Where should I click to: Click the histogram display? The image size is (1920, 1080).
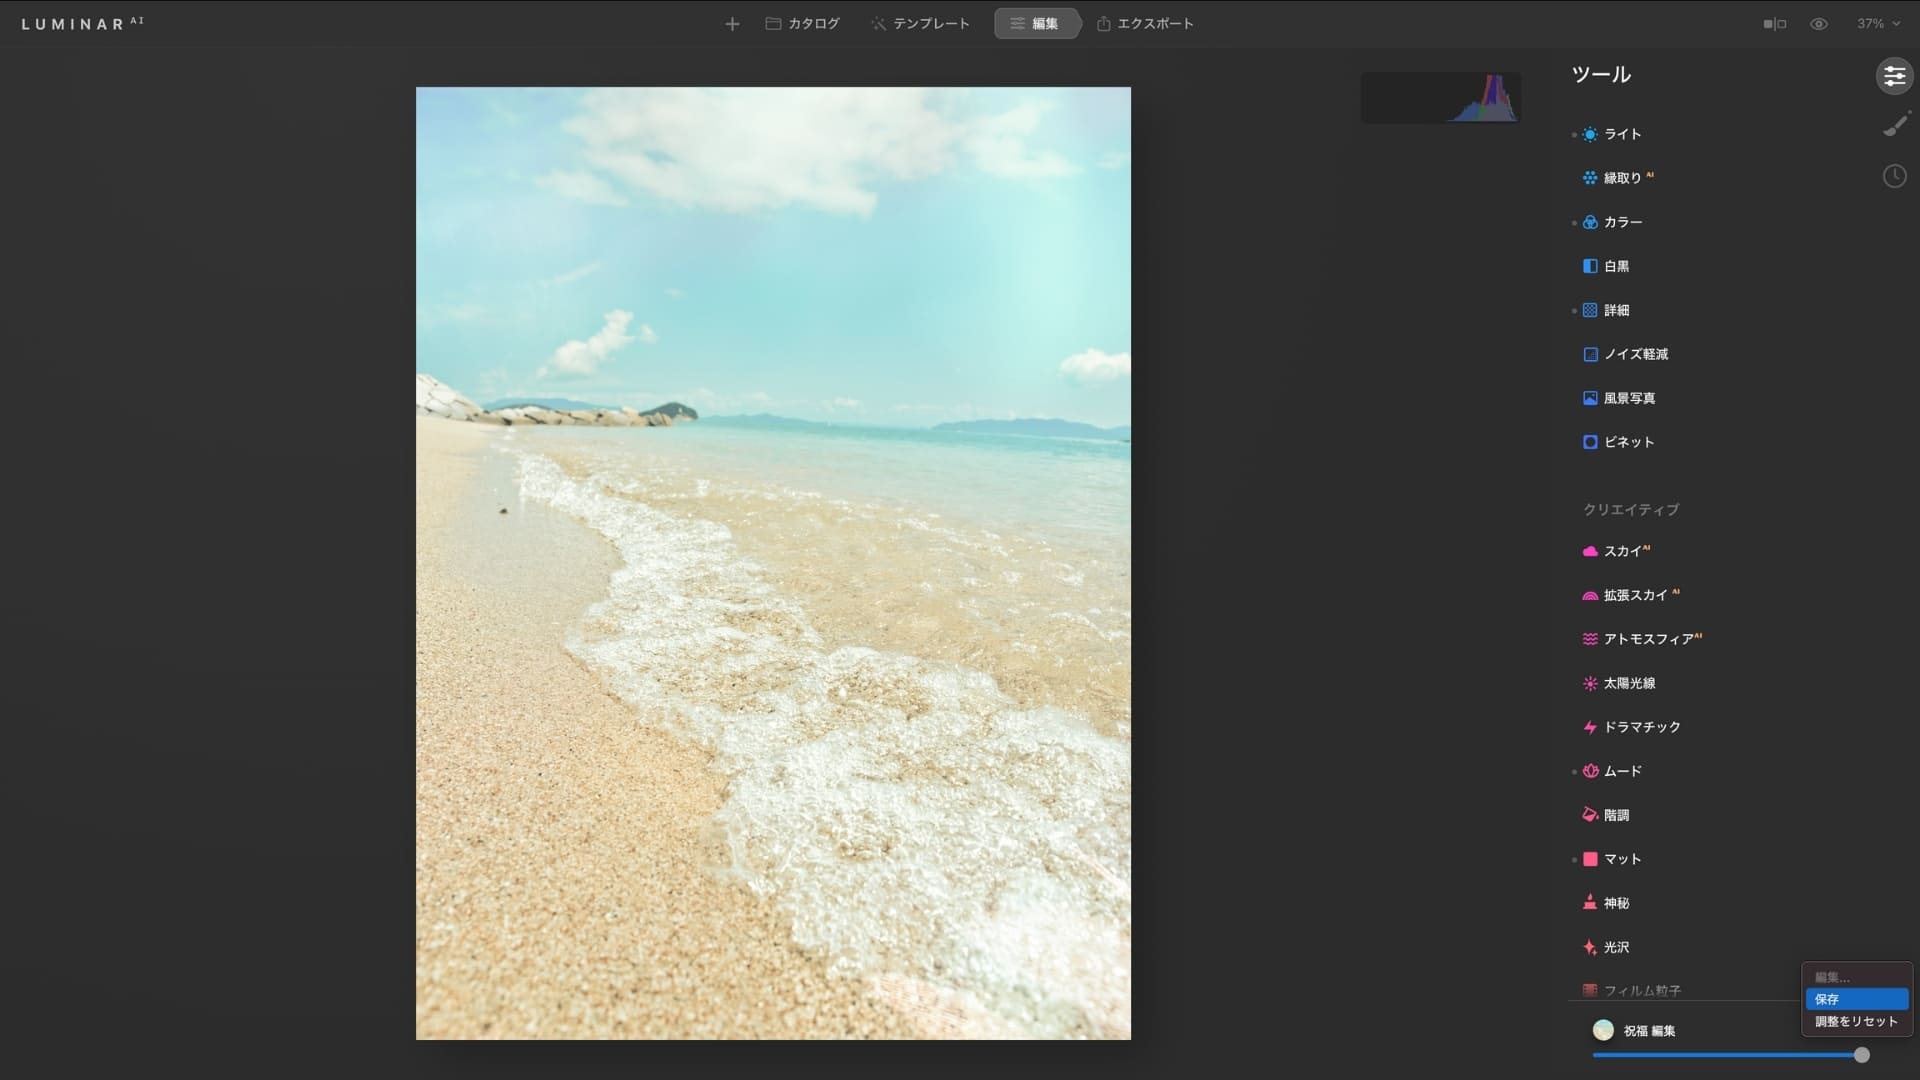pyautogui.click(x=1441, y=98)
